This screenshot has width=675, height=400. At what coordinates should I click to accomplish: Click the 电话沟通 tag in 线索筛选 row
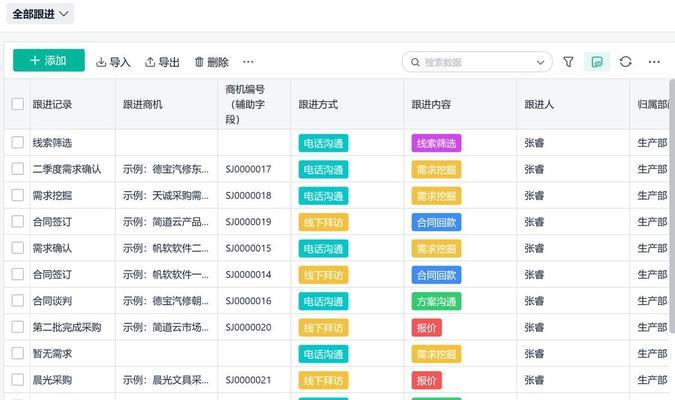click(x=323, y=143)
